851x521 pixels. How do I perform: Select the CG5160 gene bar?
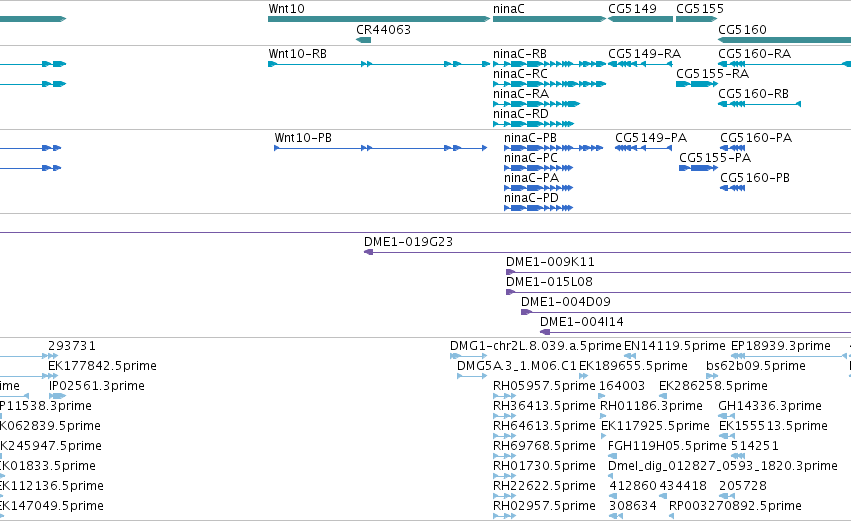(784, 40)
